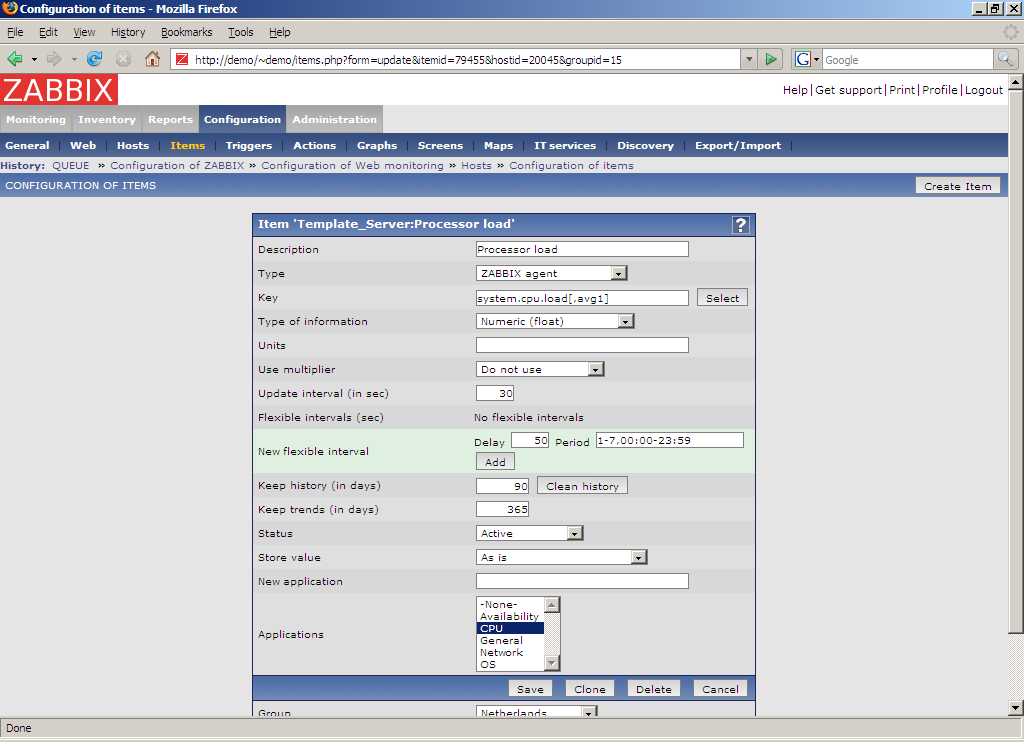Click the Keep history days field

pyautogui.click(x=502, y=486)
